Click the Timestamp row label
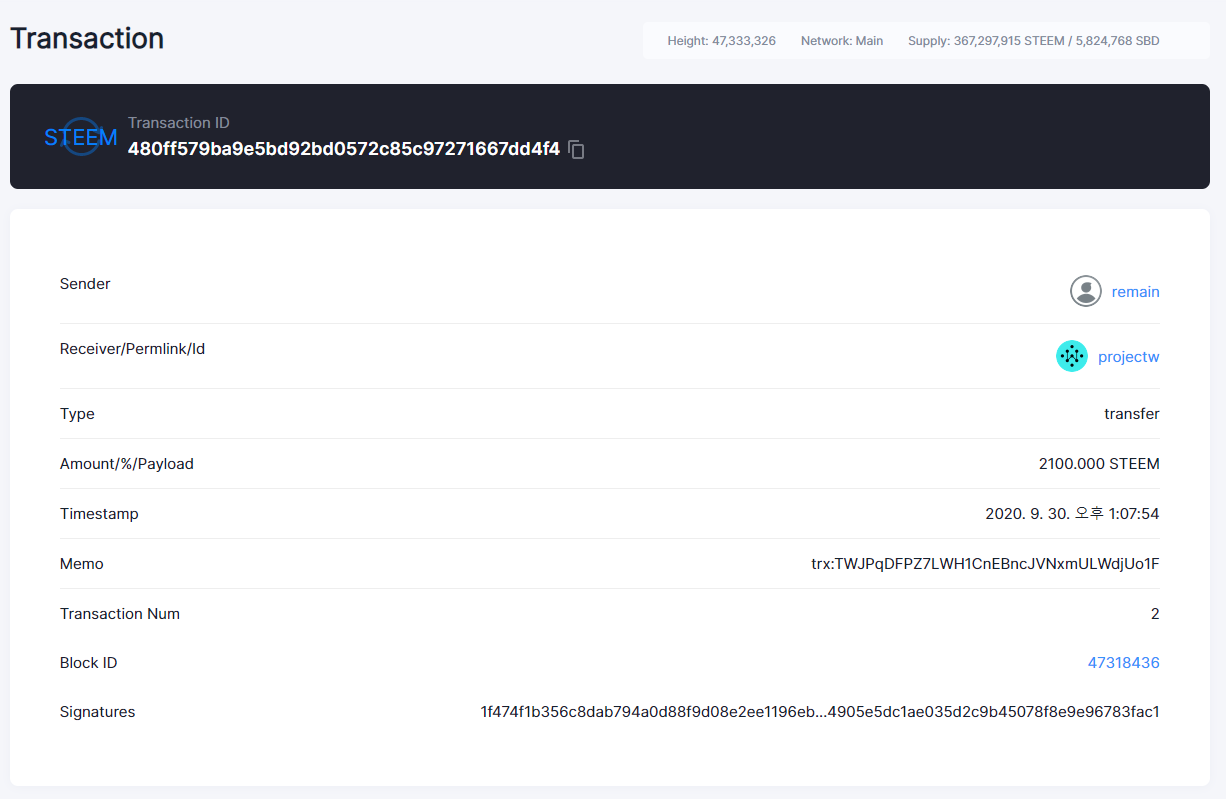 point(99,514)
